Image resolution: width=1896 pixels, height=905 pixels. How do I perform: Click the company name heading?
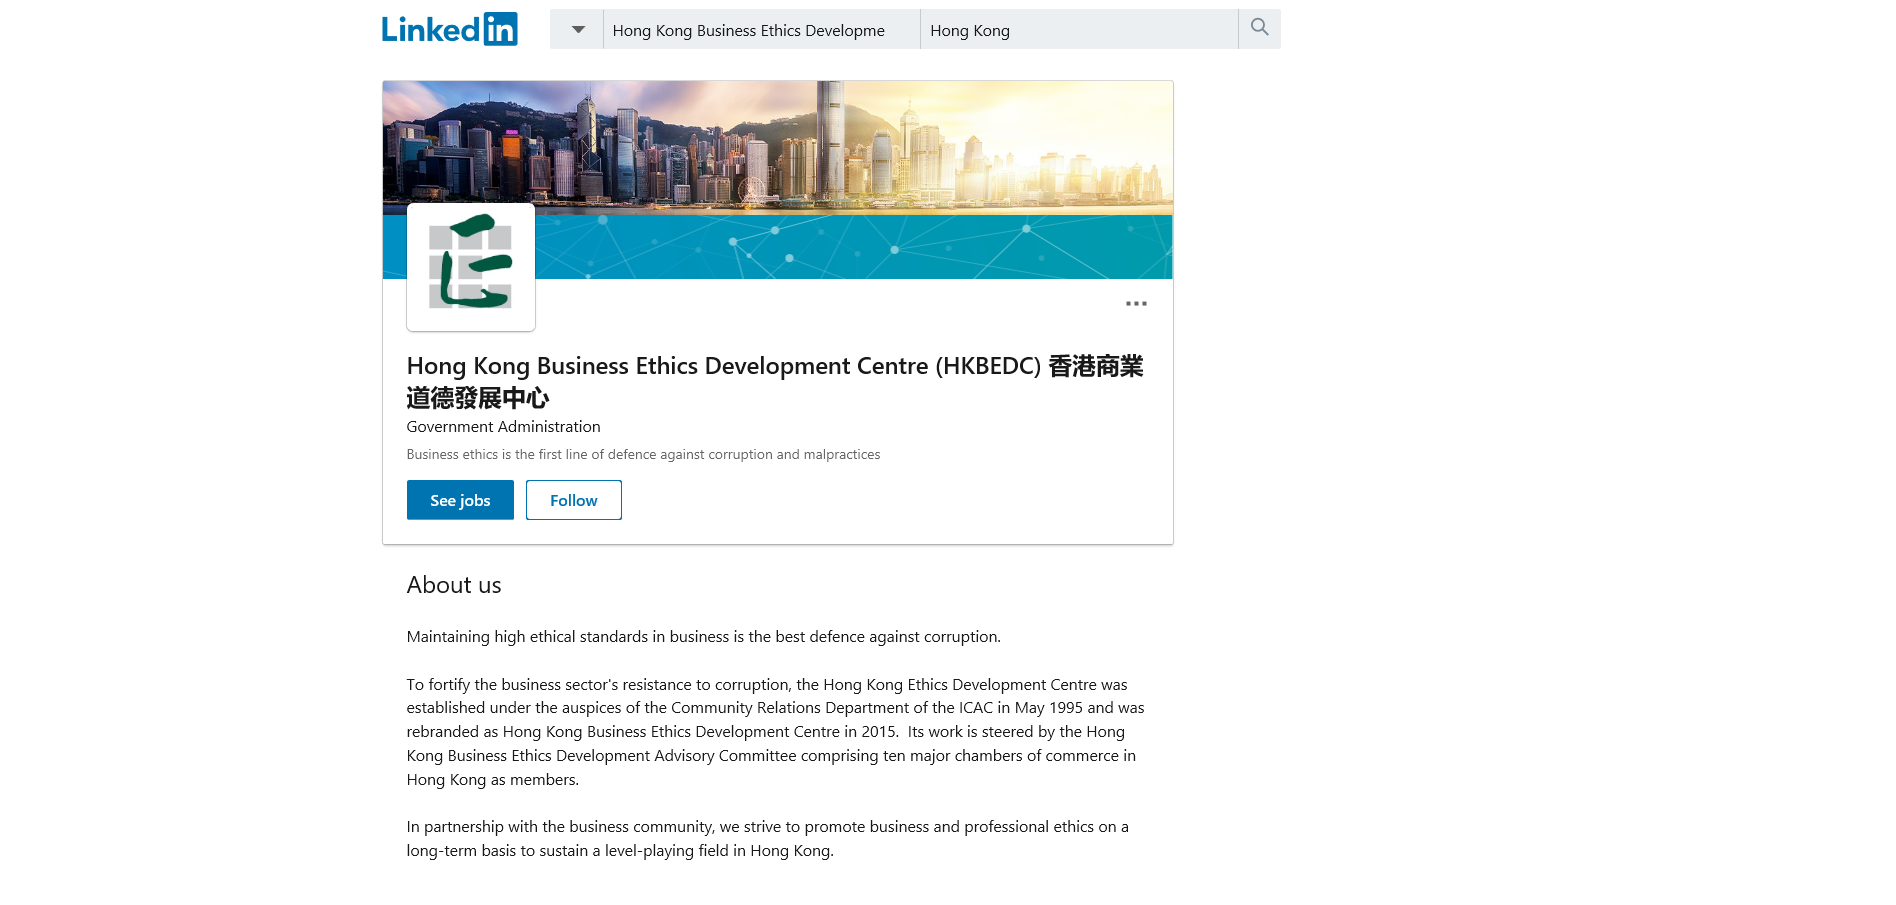click(x=775, y=382)
